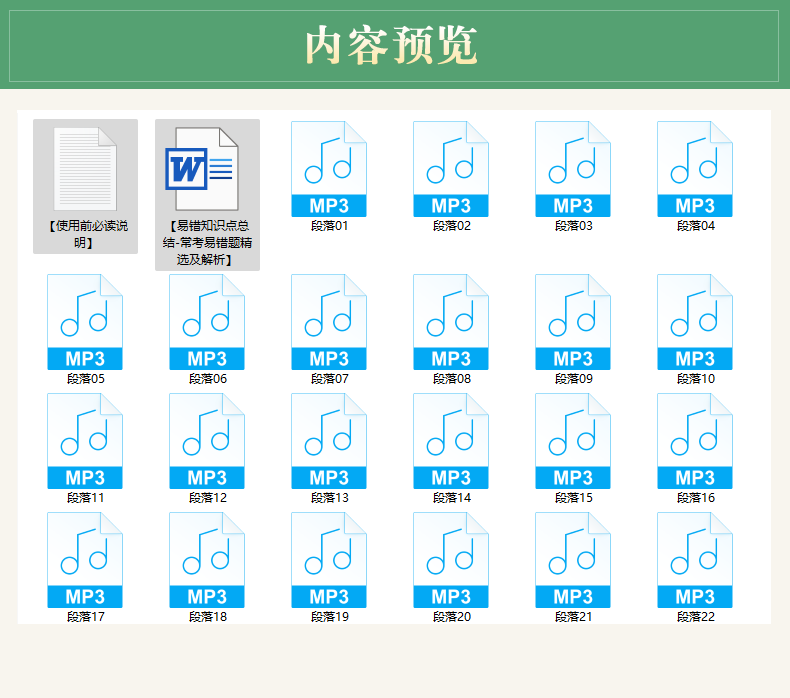
Task: Click the file name label 段落18
Action: point(208,616)
